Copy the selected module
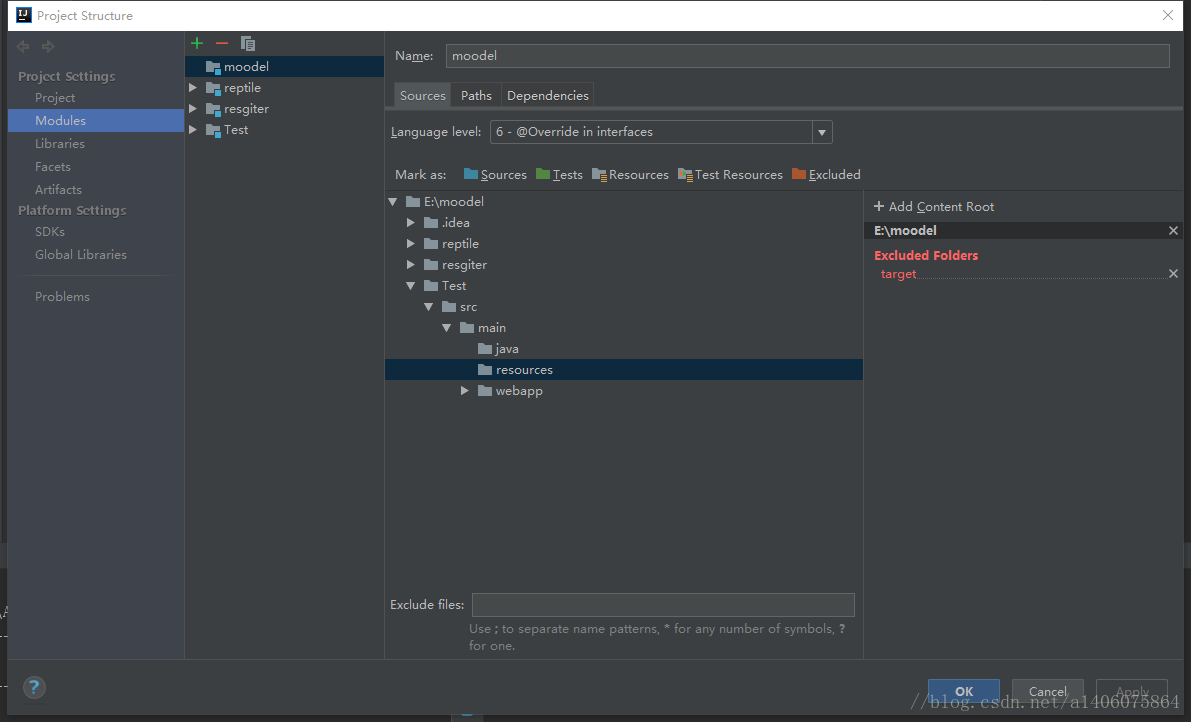The image size is (1191, 722). tap(248, 43)
